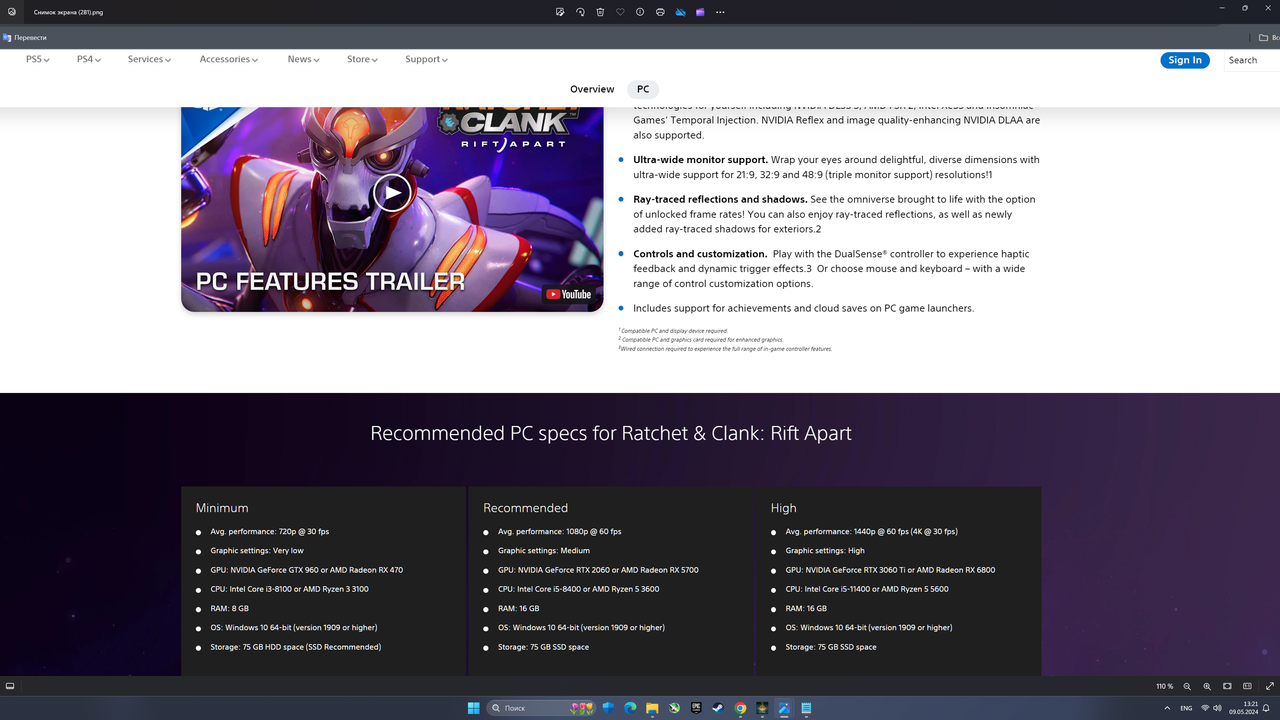The height and width of the screenshot is (720, 1280).
Task: Click the Recommended specs heading
Action: (x=525, y=508)
